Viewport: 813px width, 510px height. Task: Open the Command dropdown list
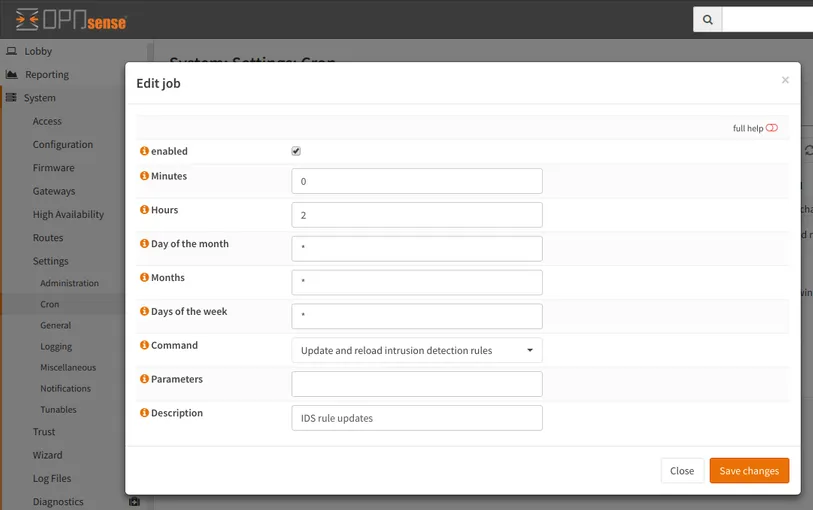[417, 350]
